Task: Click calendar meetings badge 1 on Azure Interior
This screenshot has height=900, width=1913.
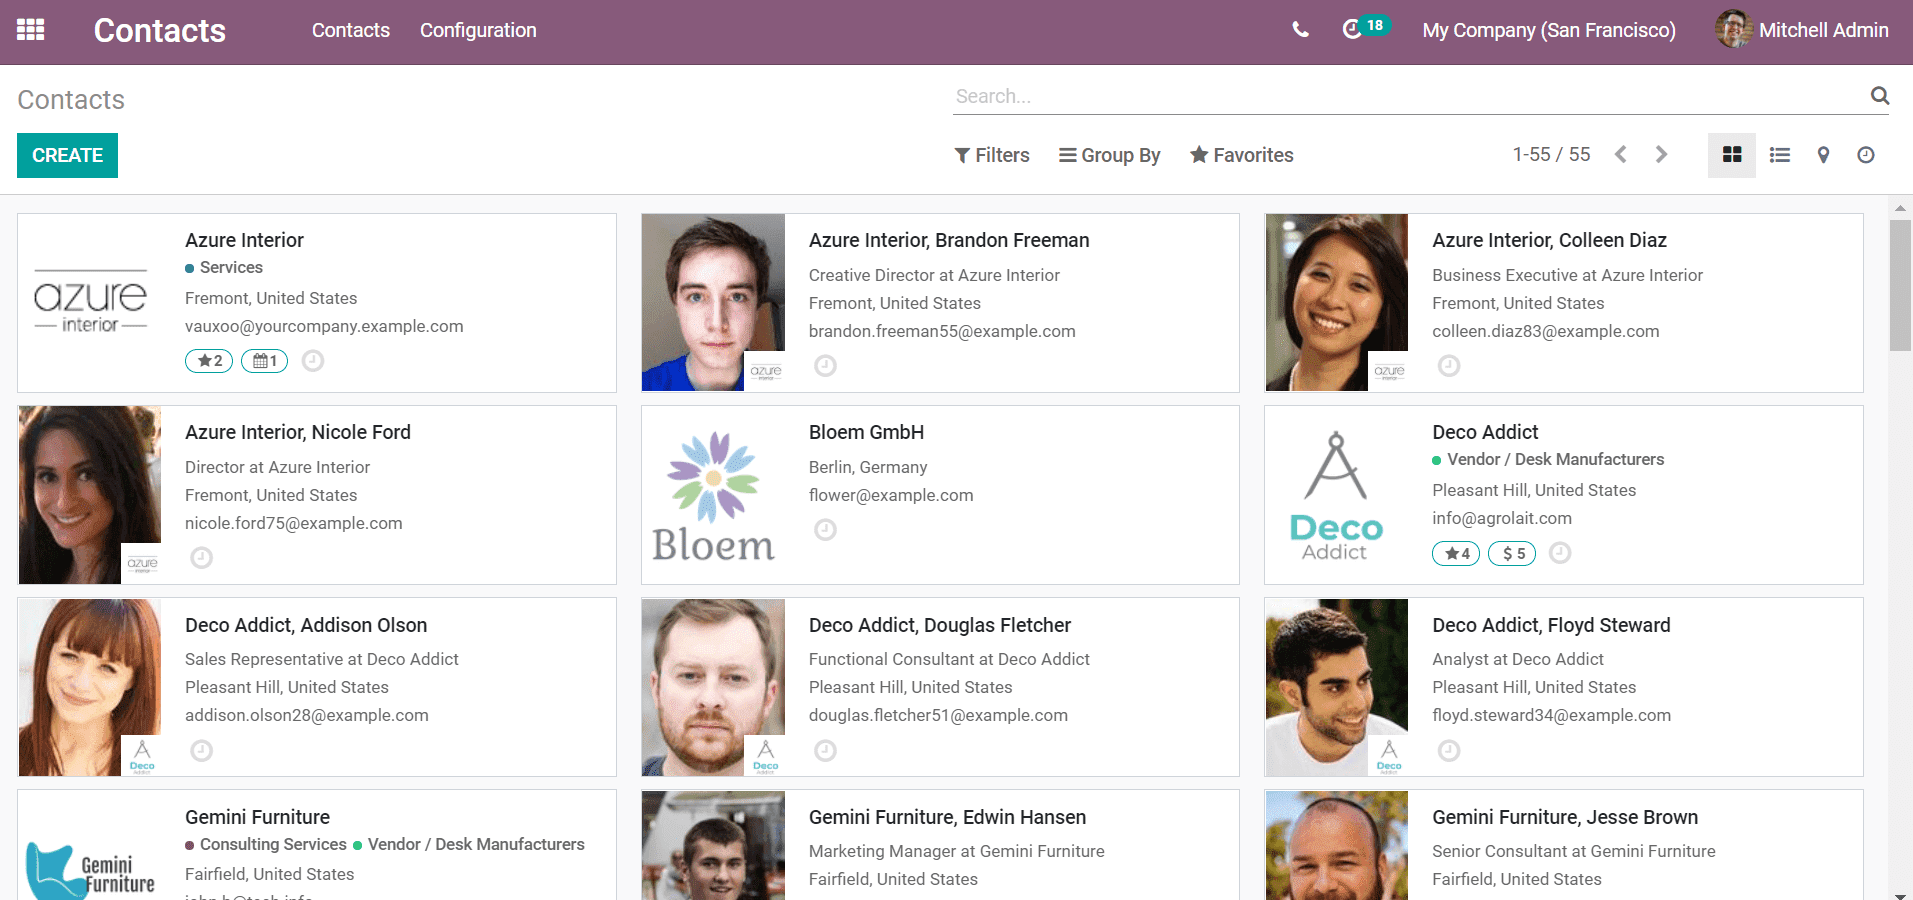Action: click(264, 361)
